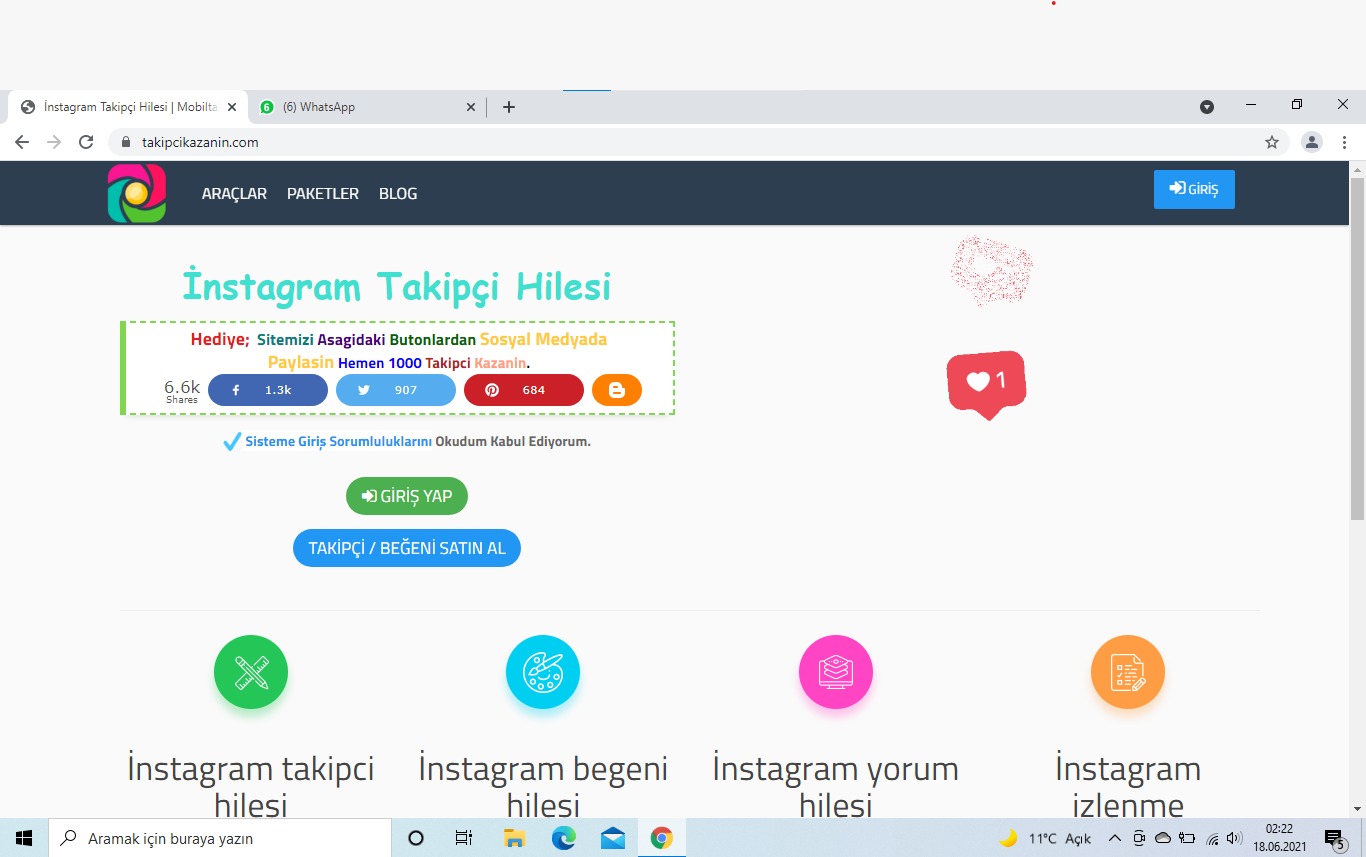This screenshot has height=857, width=1366.
Task: Click the 6.6k Shares count
Action: point(182,391)
